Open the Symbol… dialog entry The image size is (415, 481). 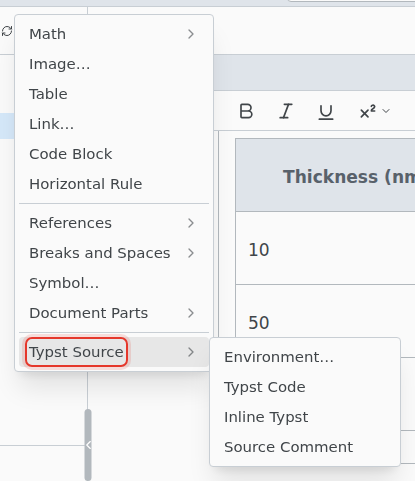[114, 283]
